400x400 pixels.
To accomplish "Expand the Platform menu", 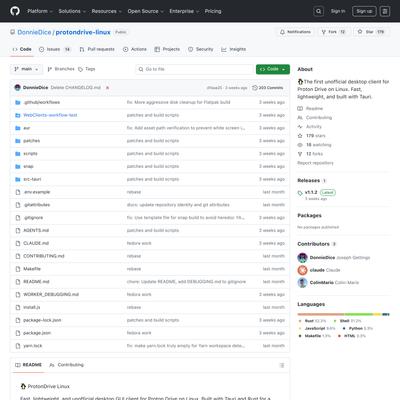I will point(40,11).
